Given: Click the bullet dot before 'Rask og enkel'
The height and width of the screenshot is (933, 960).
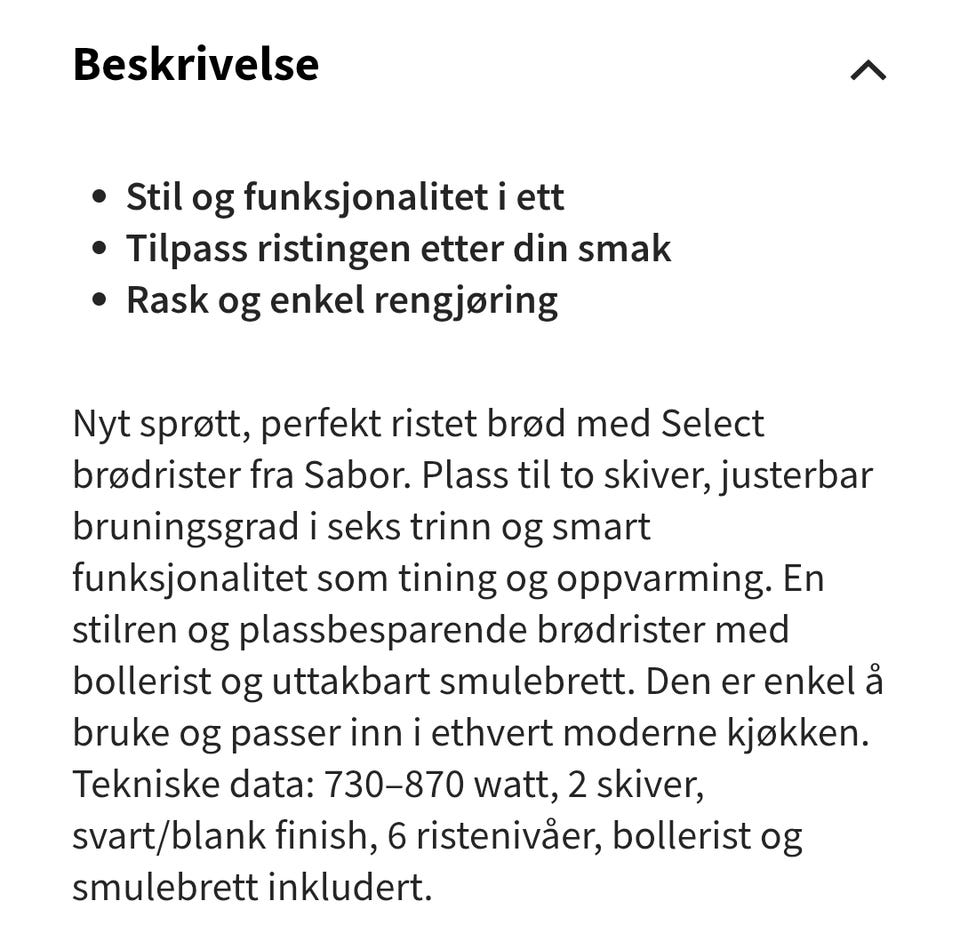Looking at the screenshot, I should 98,301.
